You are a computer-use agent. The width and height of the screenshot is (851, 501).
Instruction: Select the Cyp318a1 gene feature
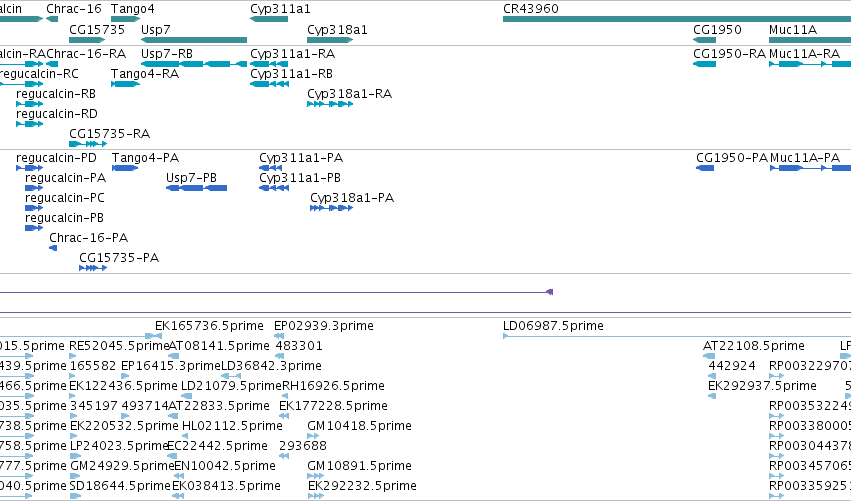pos(330,40)
